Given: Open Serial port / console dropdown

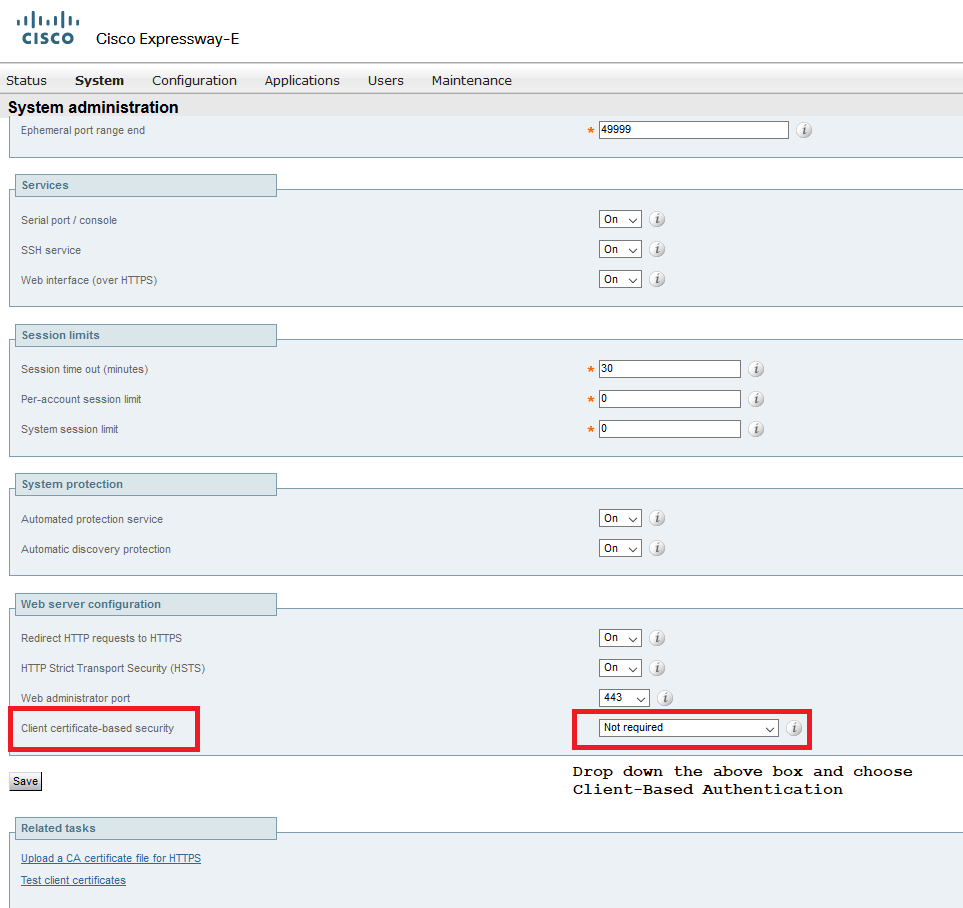Looking at the screenshot, I should click(x=620, y=219).
